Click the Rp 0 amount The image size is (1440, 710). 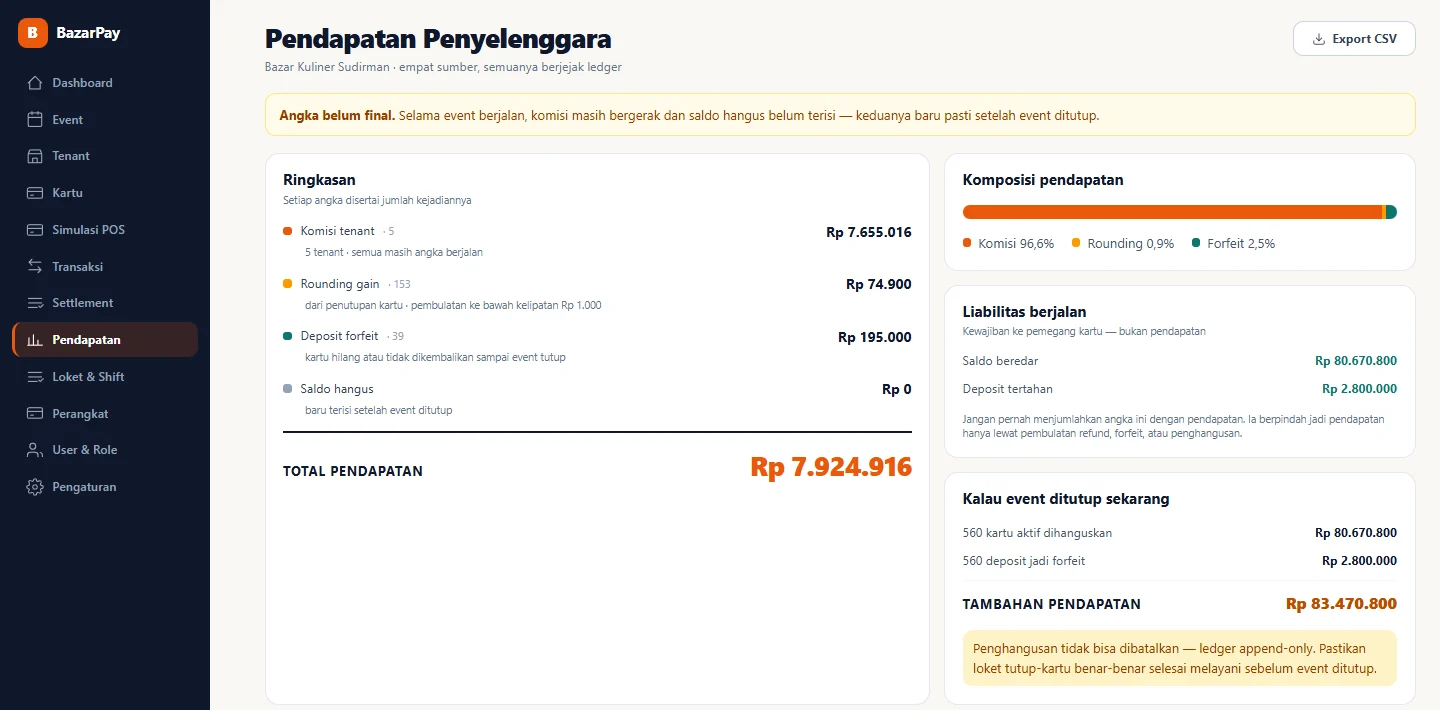click(897, 390)
